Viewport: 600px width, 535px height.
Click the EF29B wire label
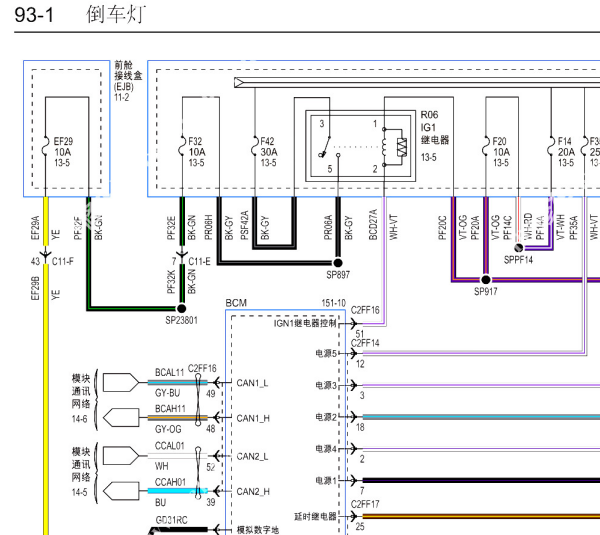click(35, 288)
